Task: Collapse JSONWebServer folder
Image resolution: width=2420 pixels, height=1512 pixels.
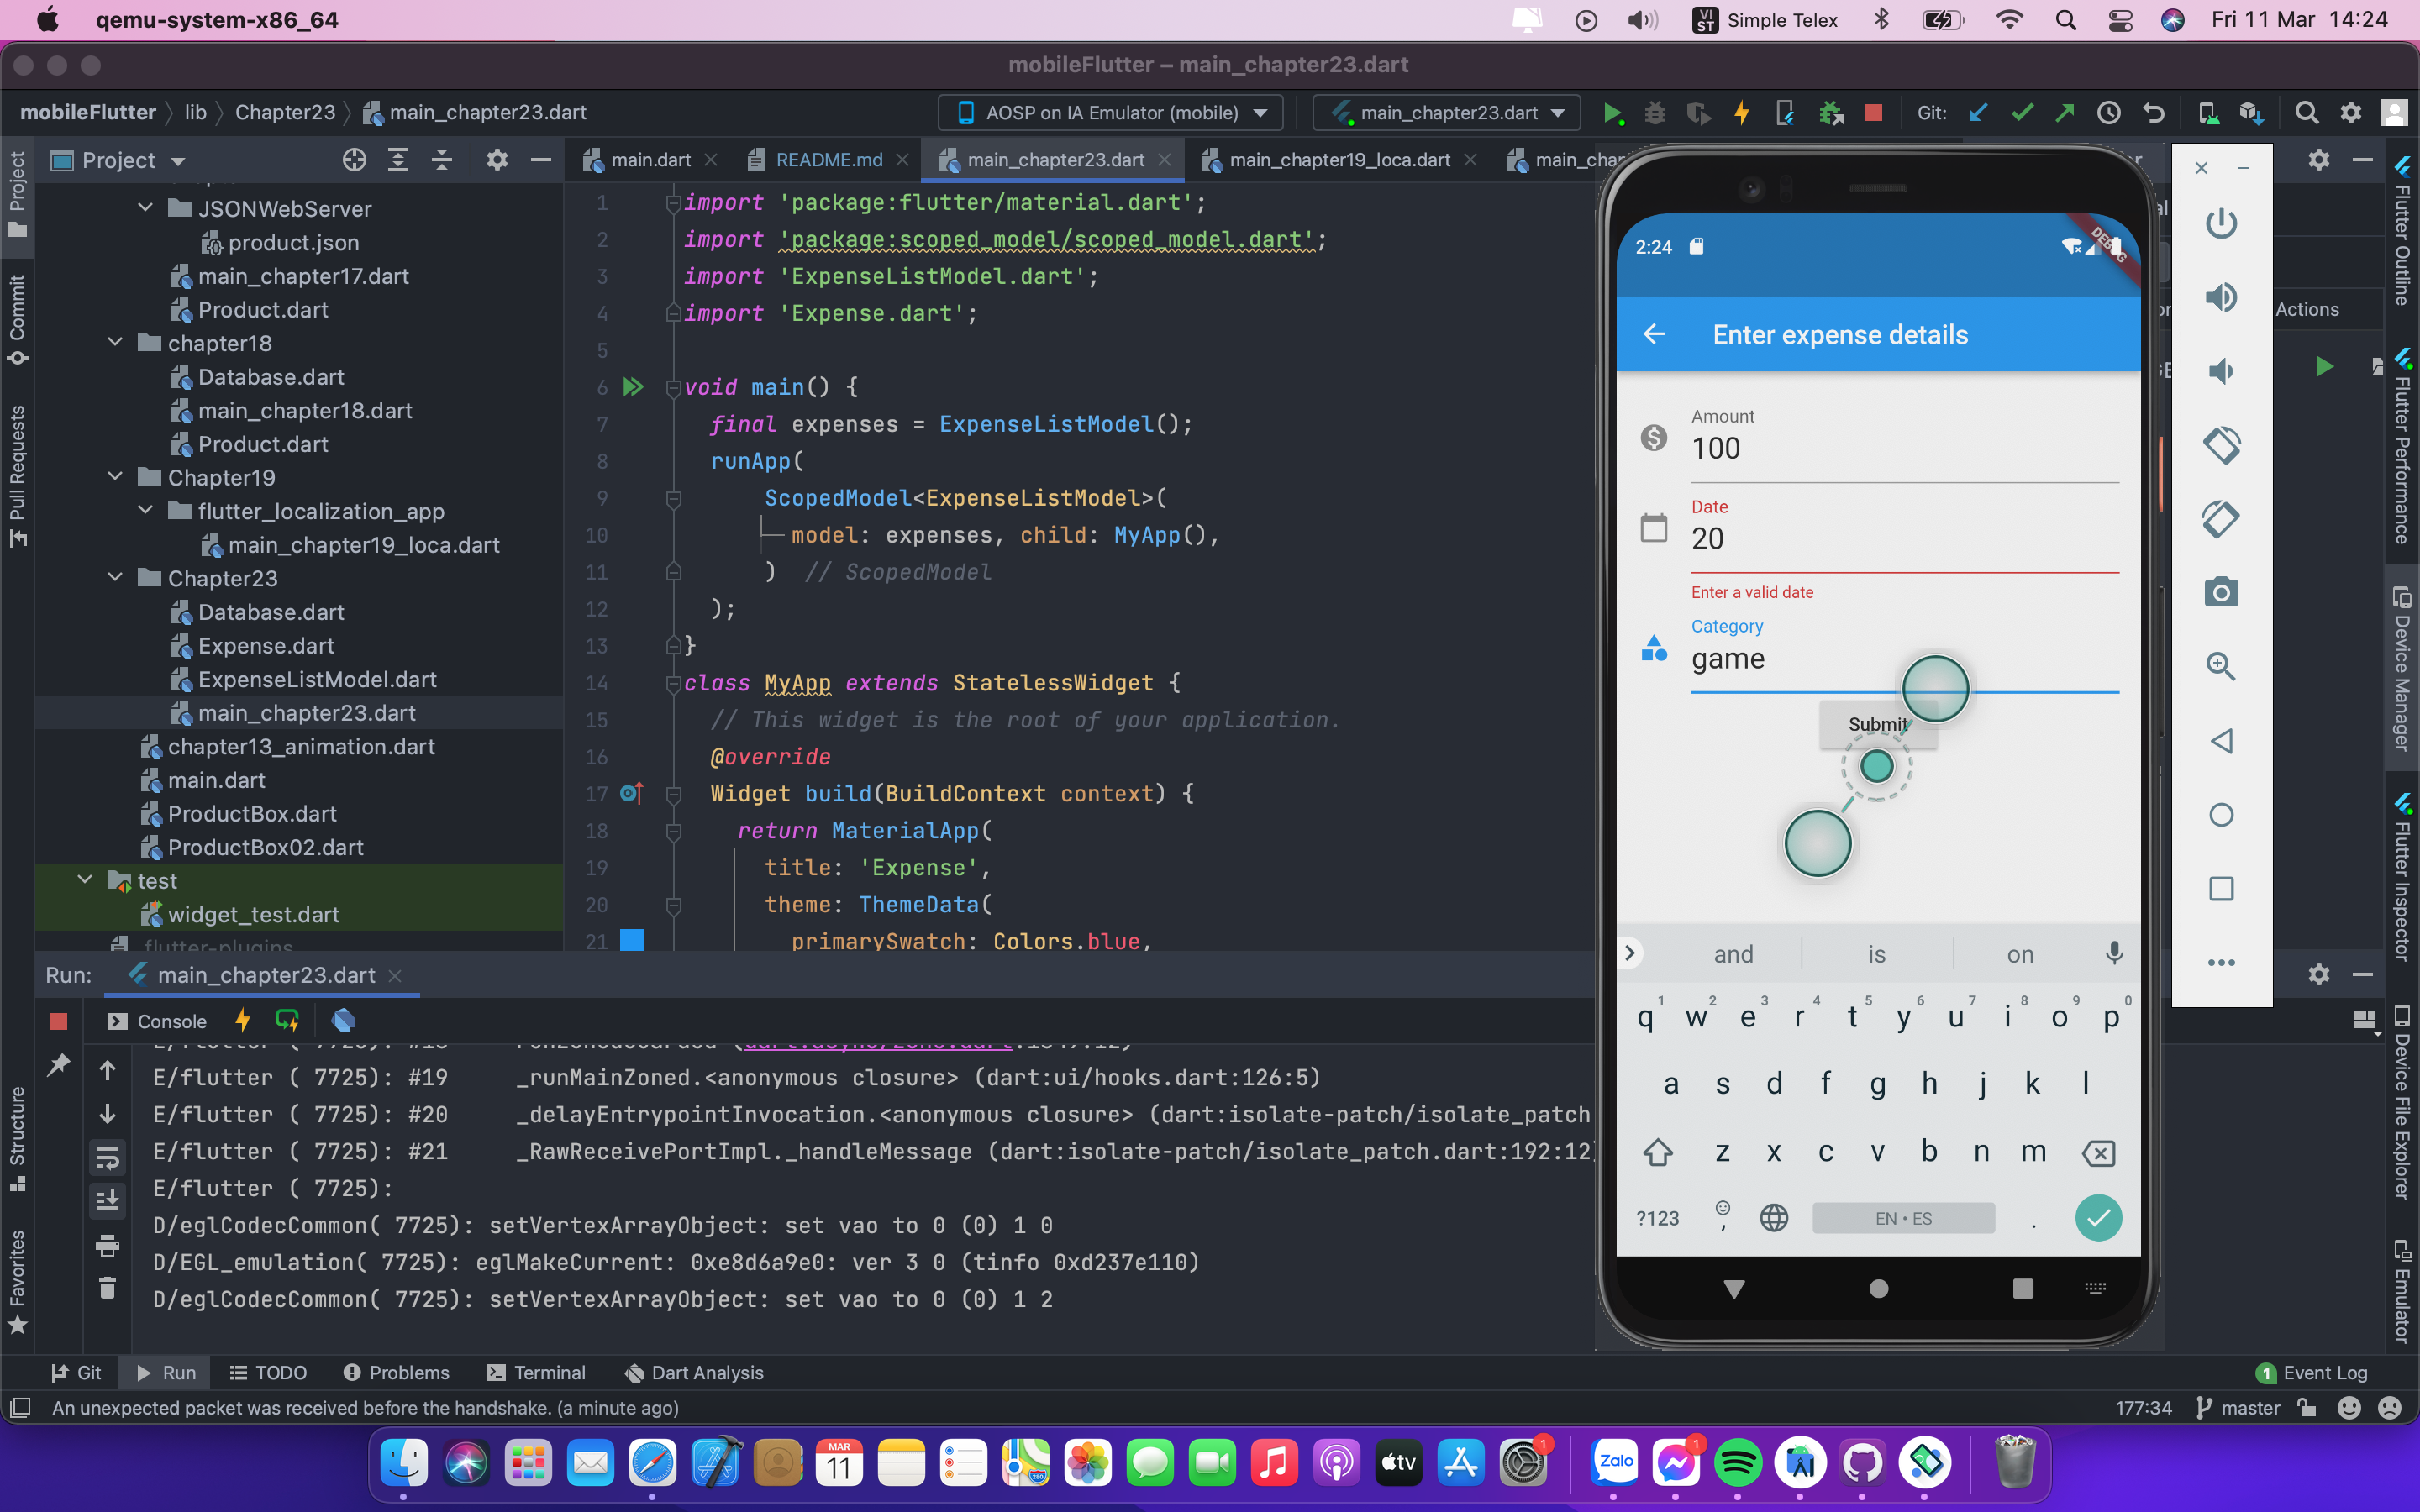Action: [146, 208]
